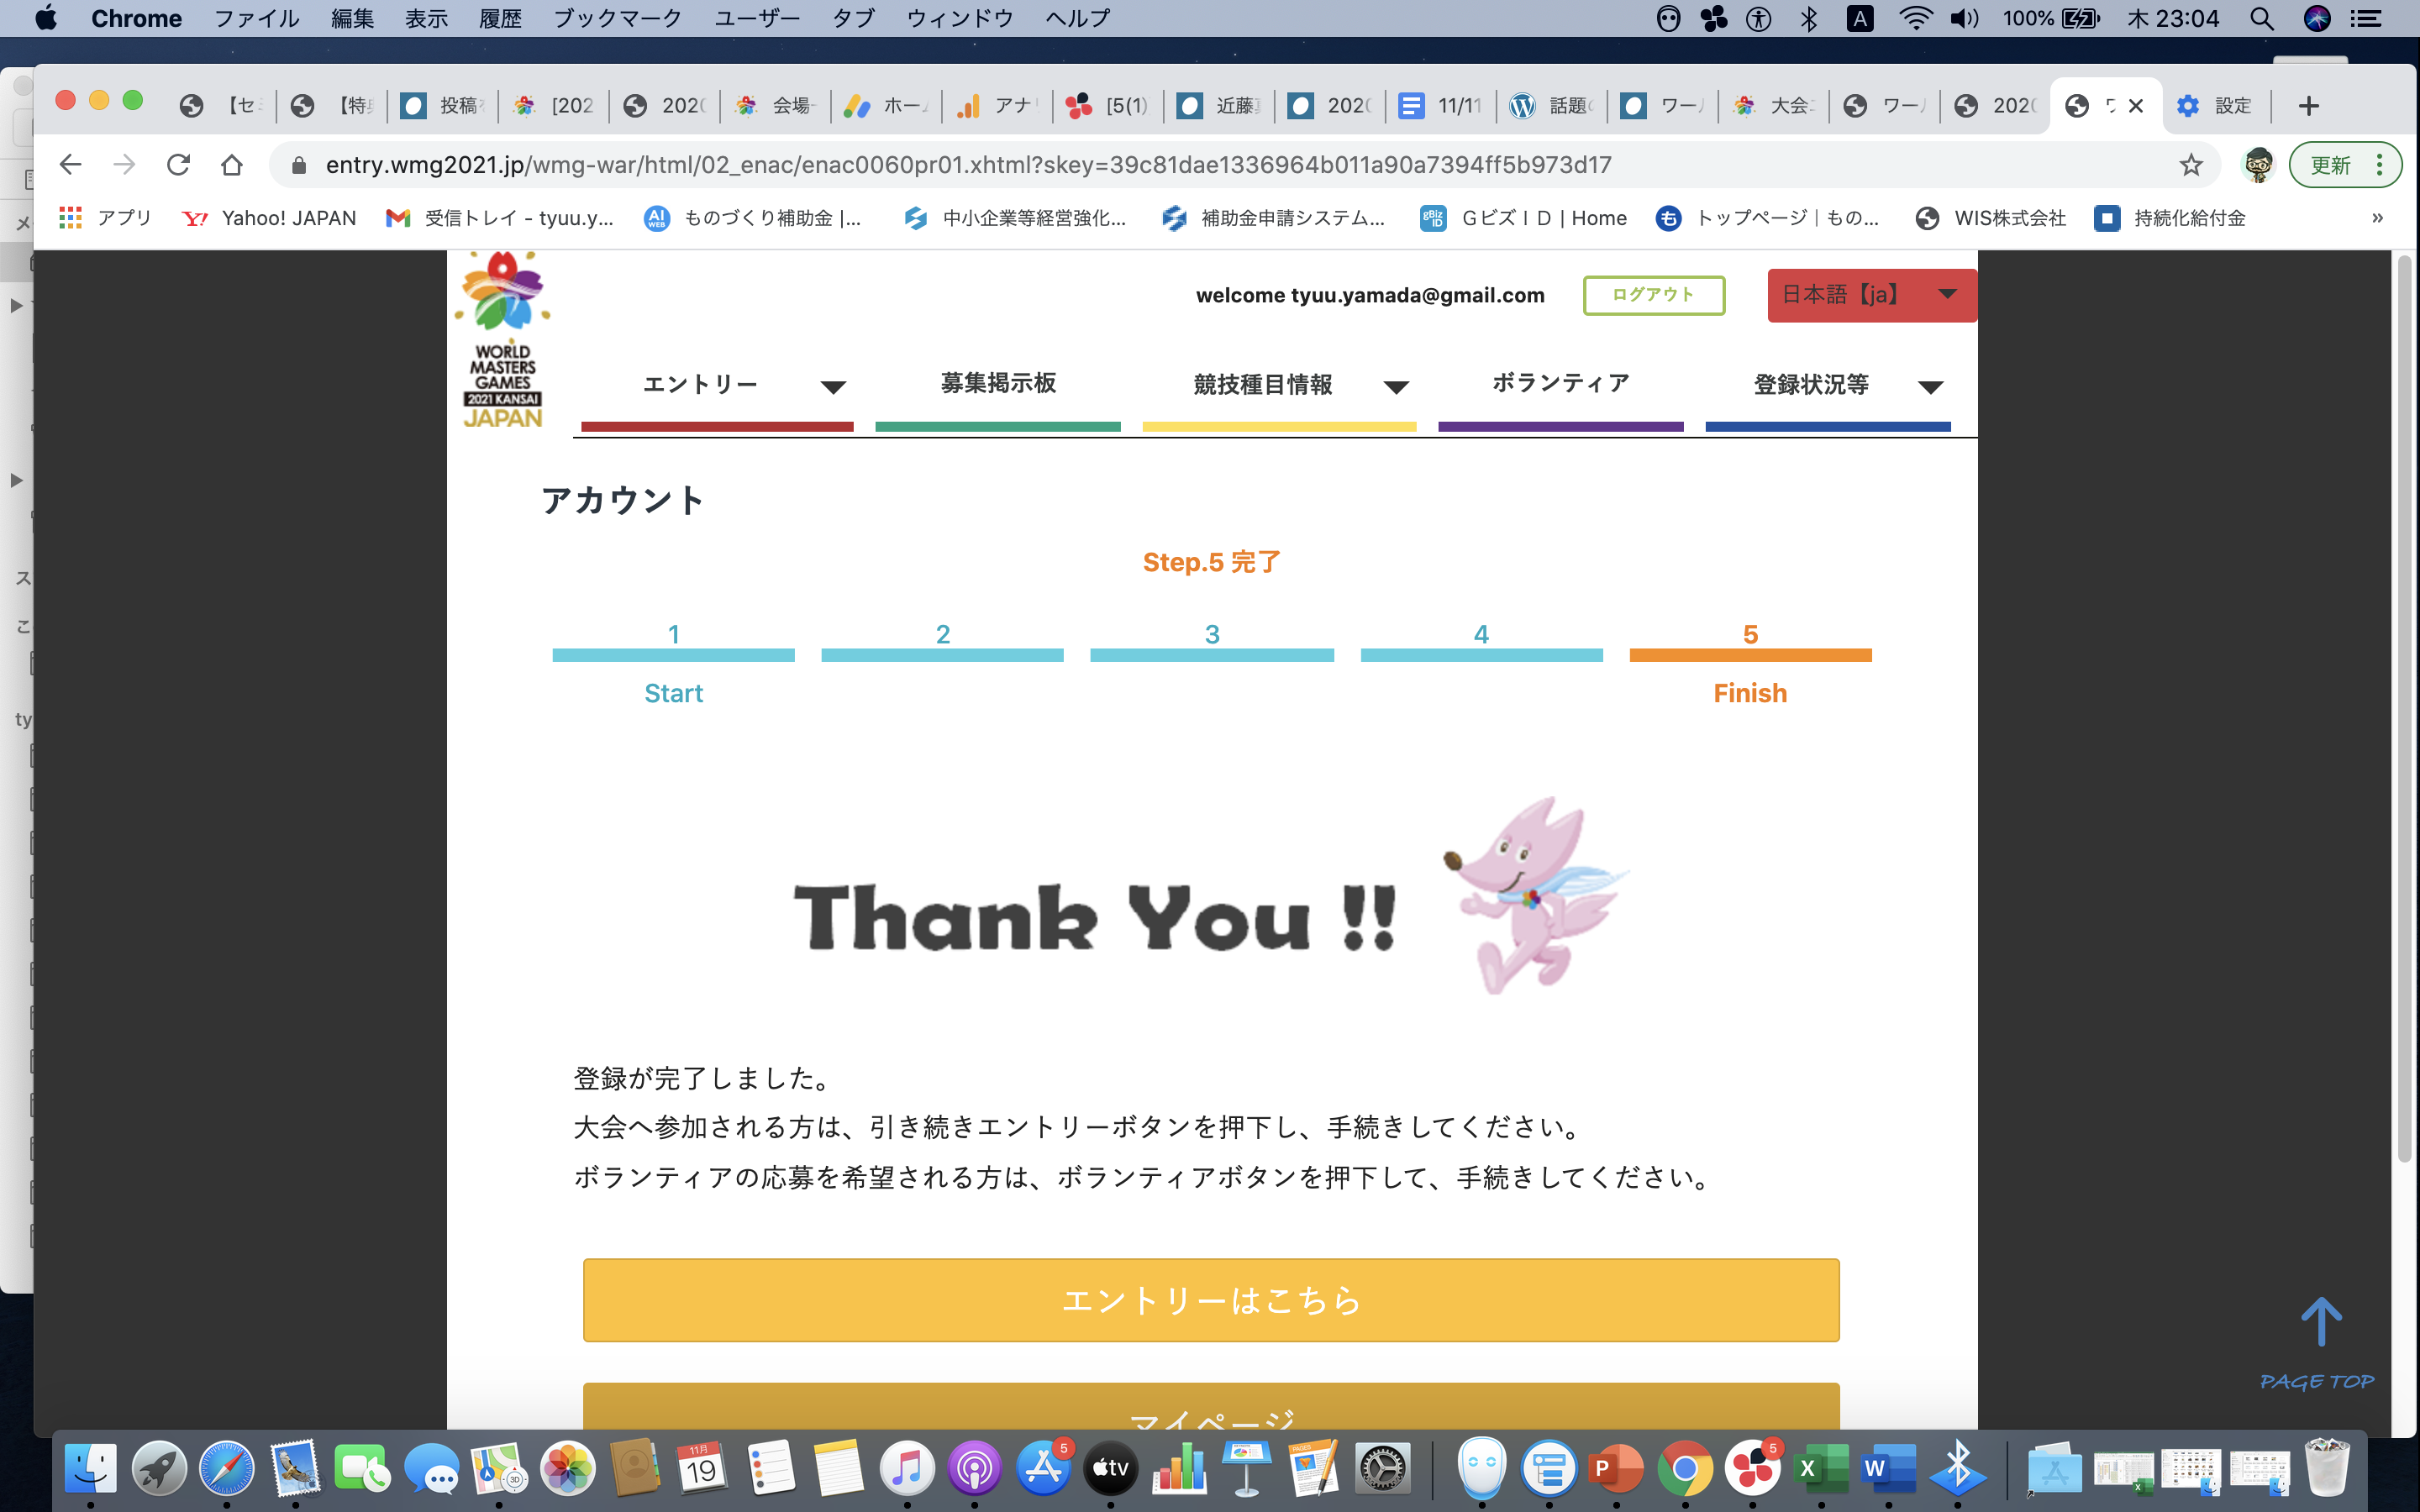The height and width of the screenshot is (1512, 2420).
Task: Open the App Store Dock icon
Action: 1043,1468
